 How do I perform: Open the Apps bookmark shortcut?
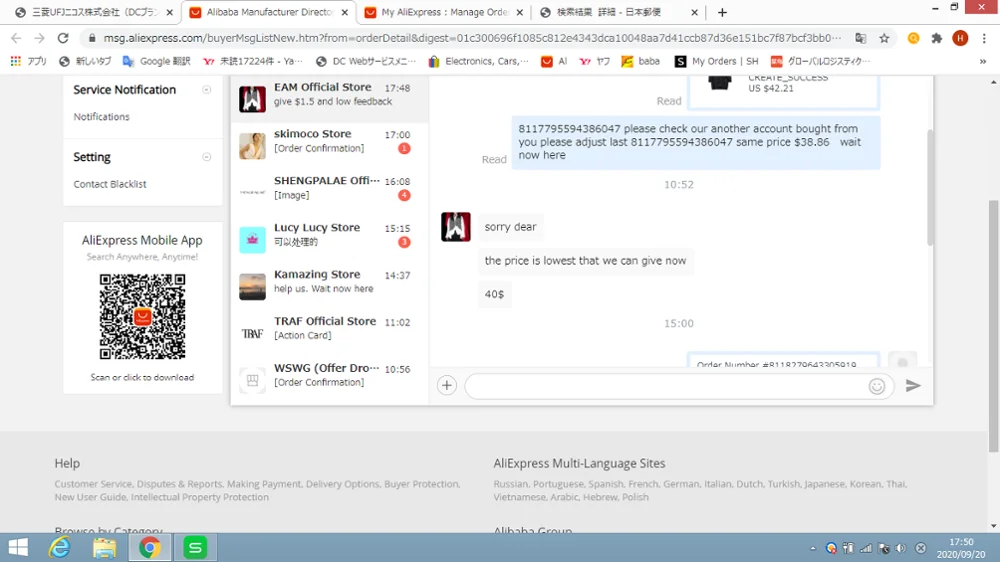click(29, 61)
